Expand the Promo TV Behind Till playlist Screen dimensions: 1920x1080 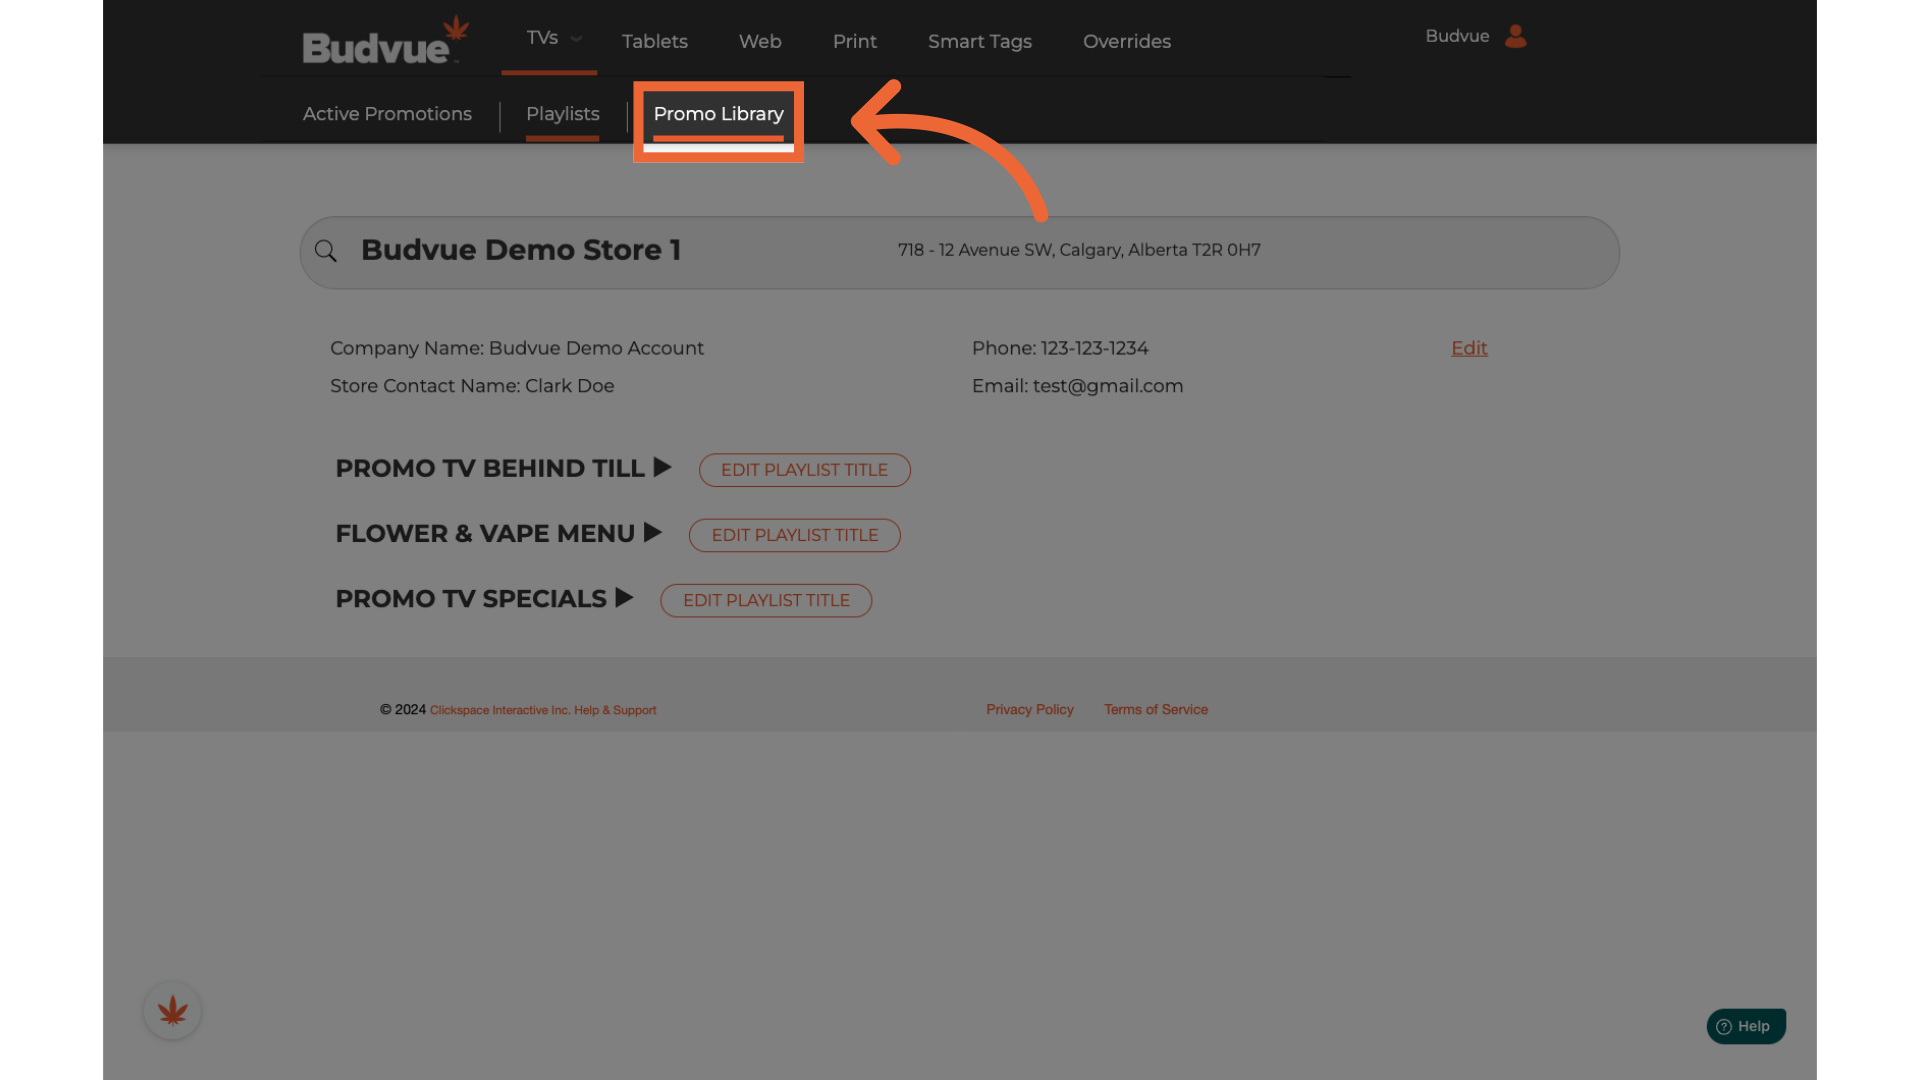662,467
